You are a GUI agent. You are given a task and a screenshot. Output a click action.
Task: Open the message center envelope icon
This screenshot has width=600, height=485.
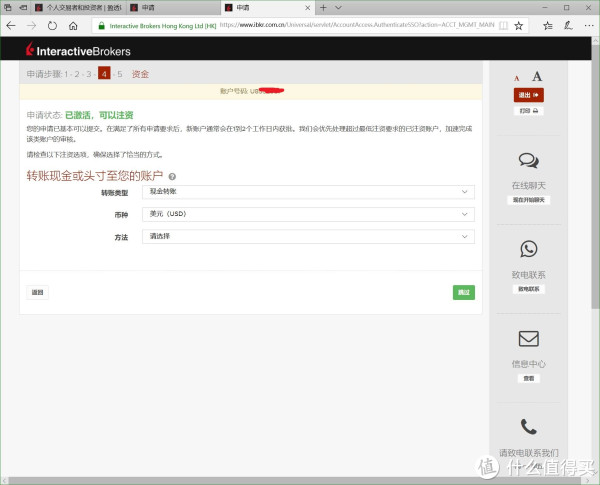pos(529,339)
